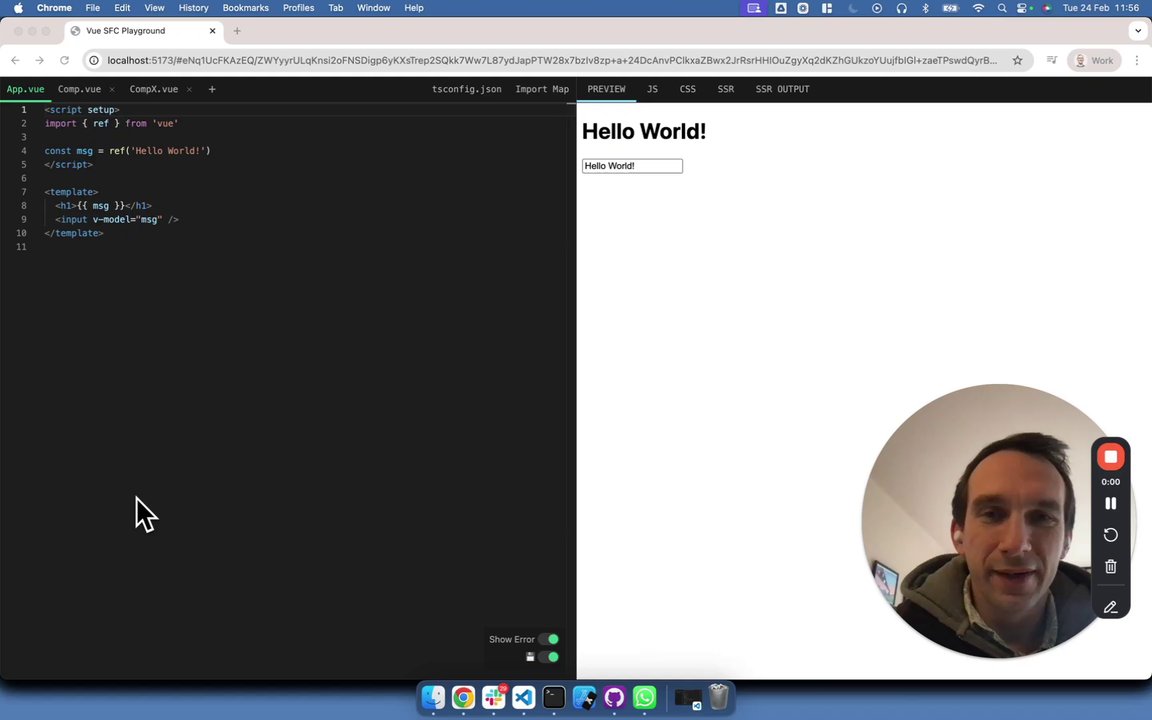
Task: Click the localhost URL address bar
Action: [x=552, y=60]
